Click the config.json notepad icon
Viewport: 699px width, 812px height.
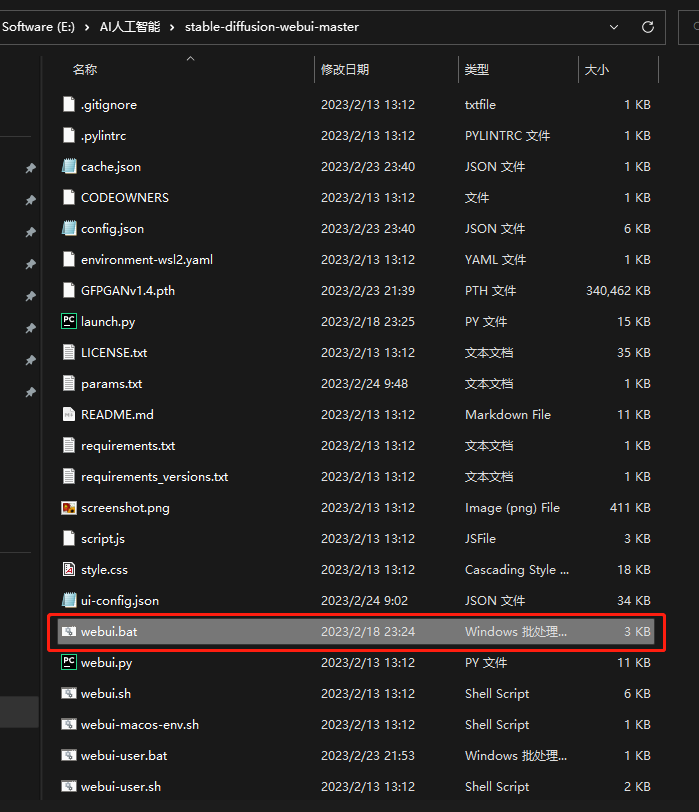point(69,229)
